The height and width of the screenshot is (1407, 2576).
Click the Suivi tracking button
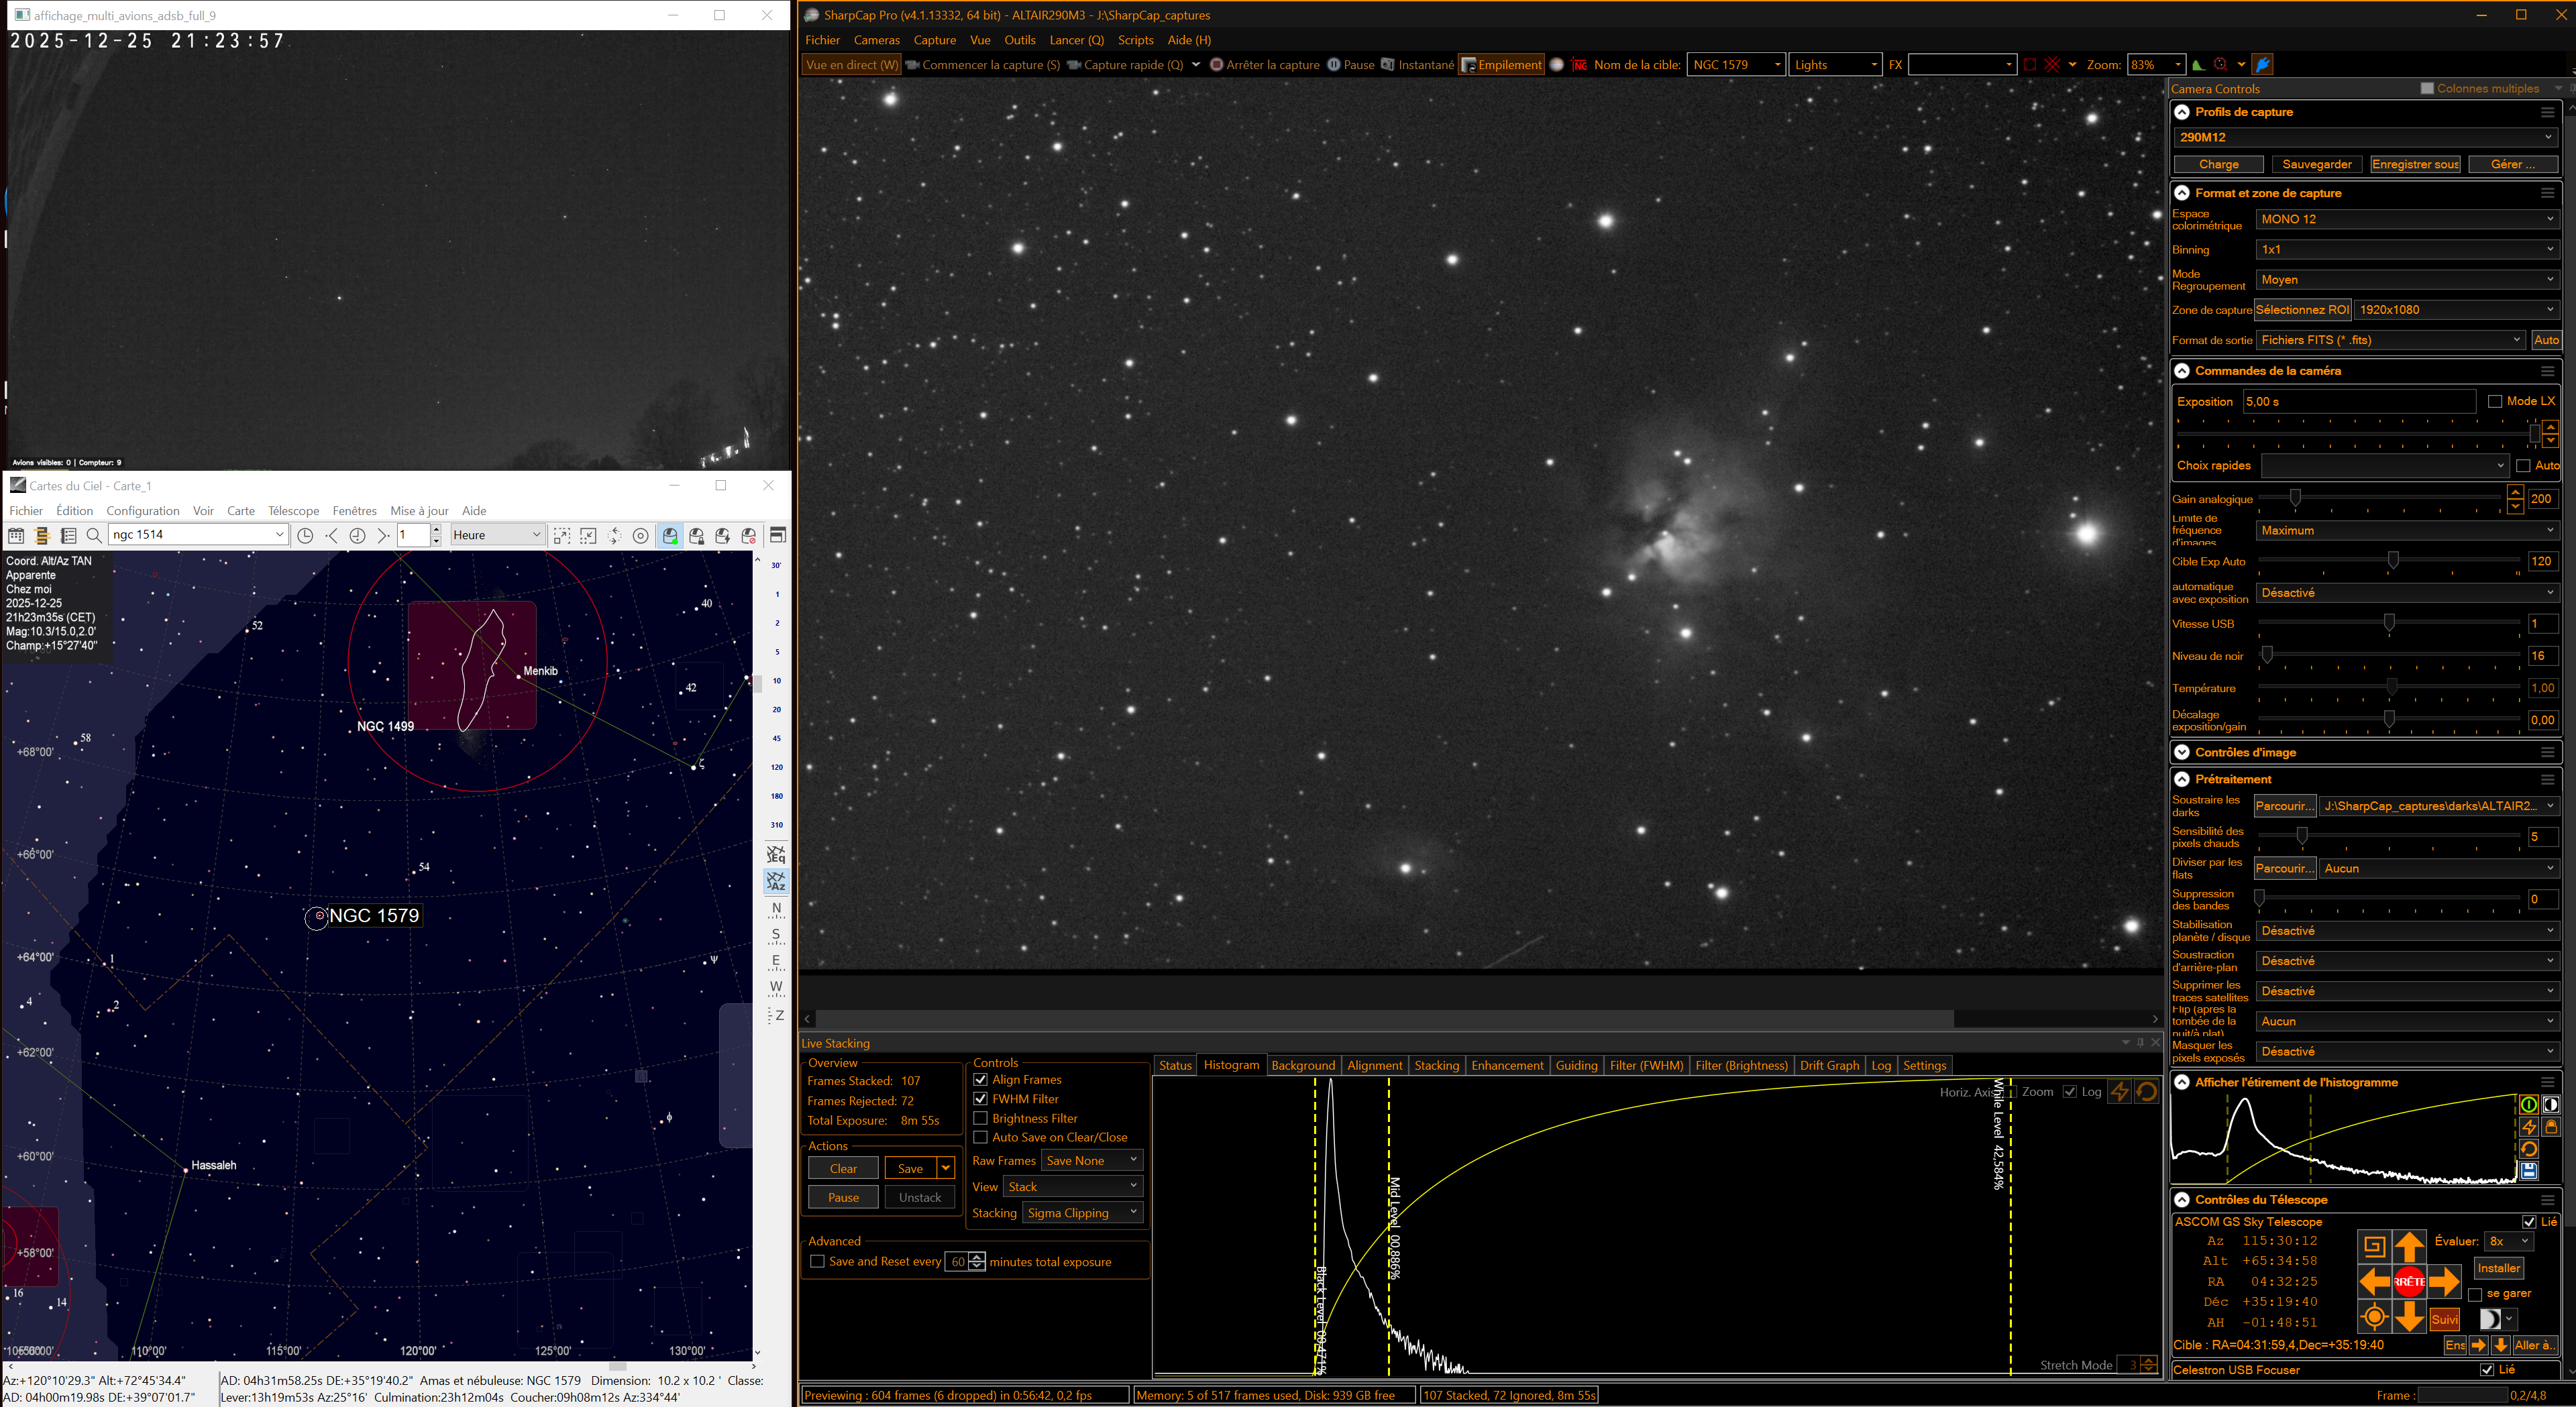pyautogui.click(x=2444, y=1320)
